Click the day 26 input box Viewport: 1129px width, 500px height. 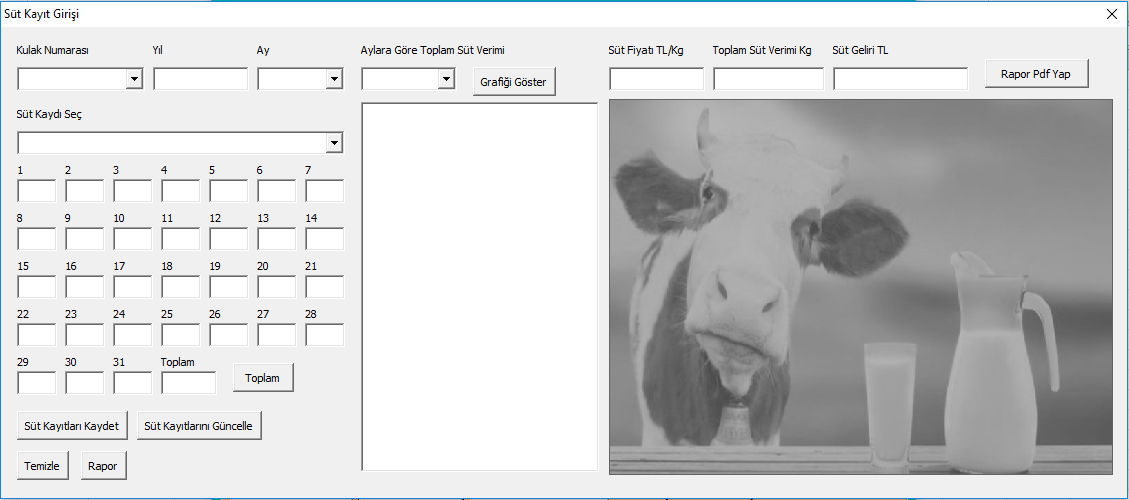(229, 335)
